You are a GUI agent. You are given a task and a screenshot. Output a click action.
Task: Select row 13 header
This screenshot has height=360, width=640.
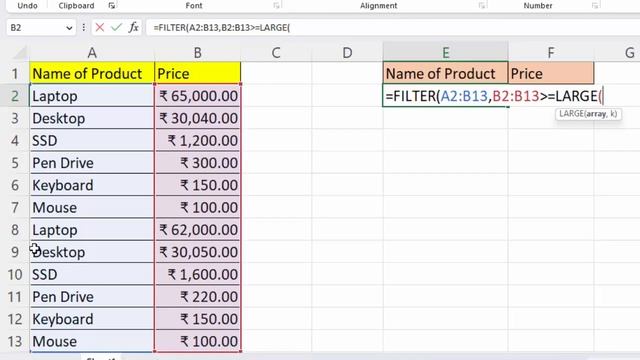click(15, 341)
